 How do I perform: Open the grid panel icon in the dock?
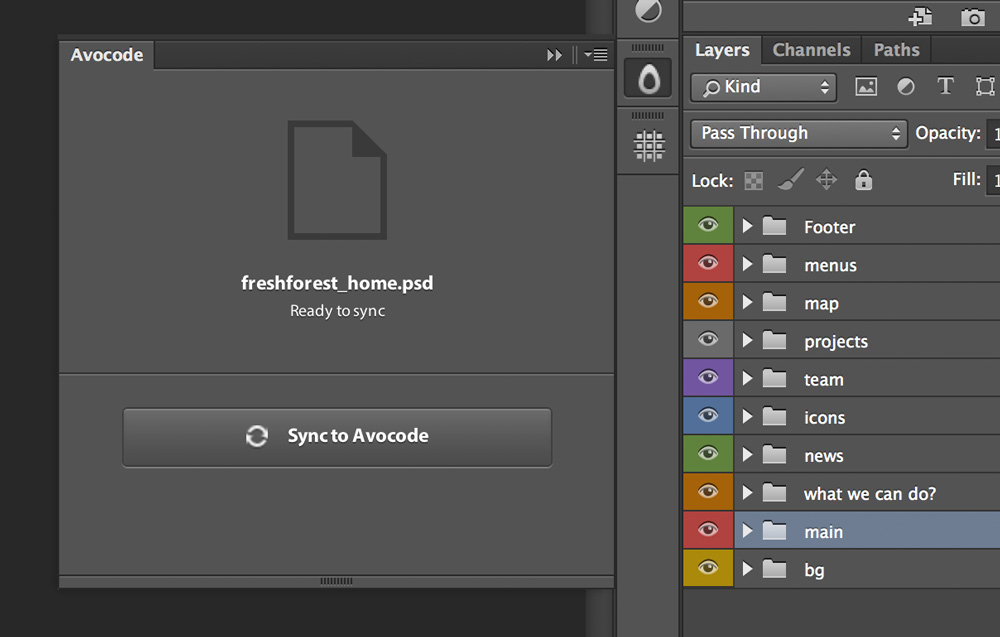(649, 146)
